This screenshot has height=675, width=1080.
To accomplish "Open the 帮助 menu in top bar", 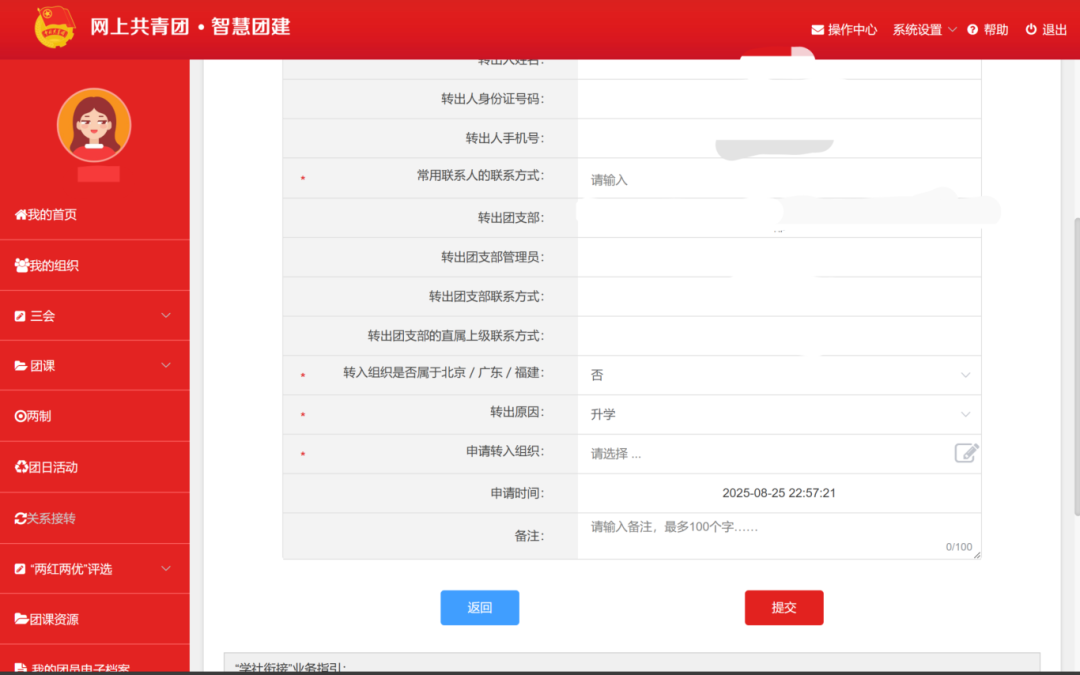I will (x=988, y=29).
